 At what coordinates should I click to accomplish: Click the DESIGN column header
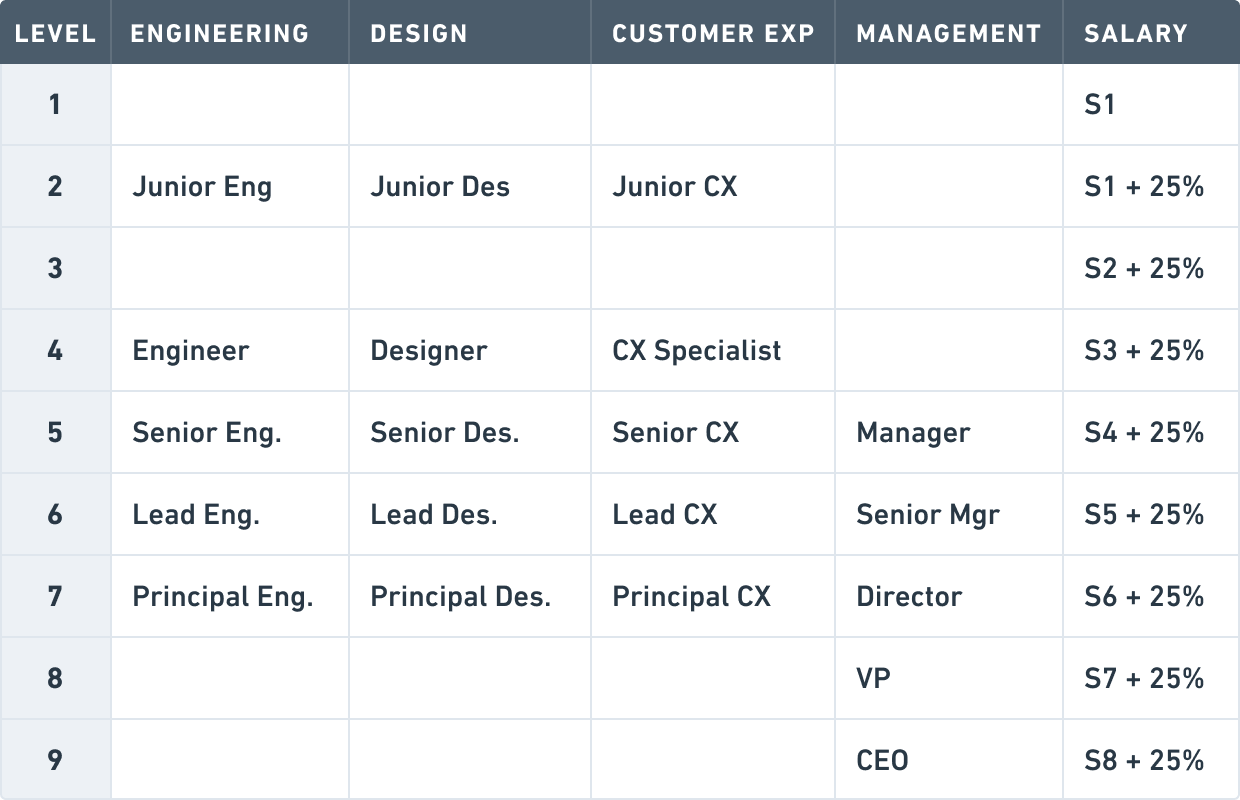(419, 33)
